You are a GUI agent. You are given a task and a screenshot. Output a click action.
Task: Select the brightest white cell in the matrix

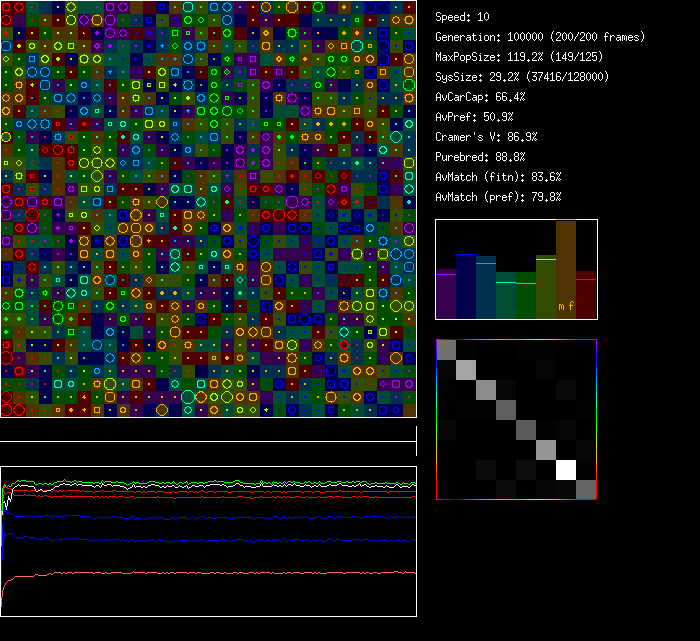click(567, 469)
